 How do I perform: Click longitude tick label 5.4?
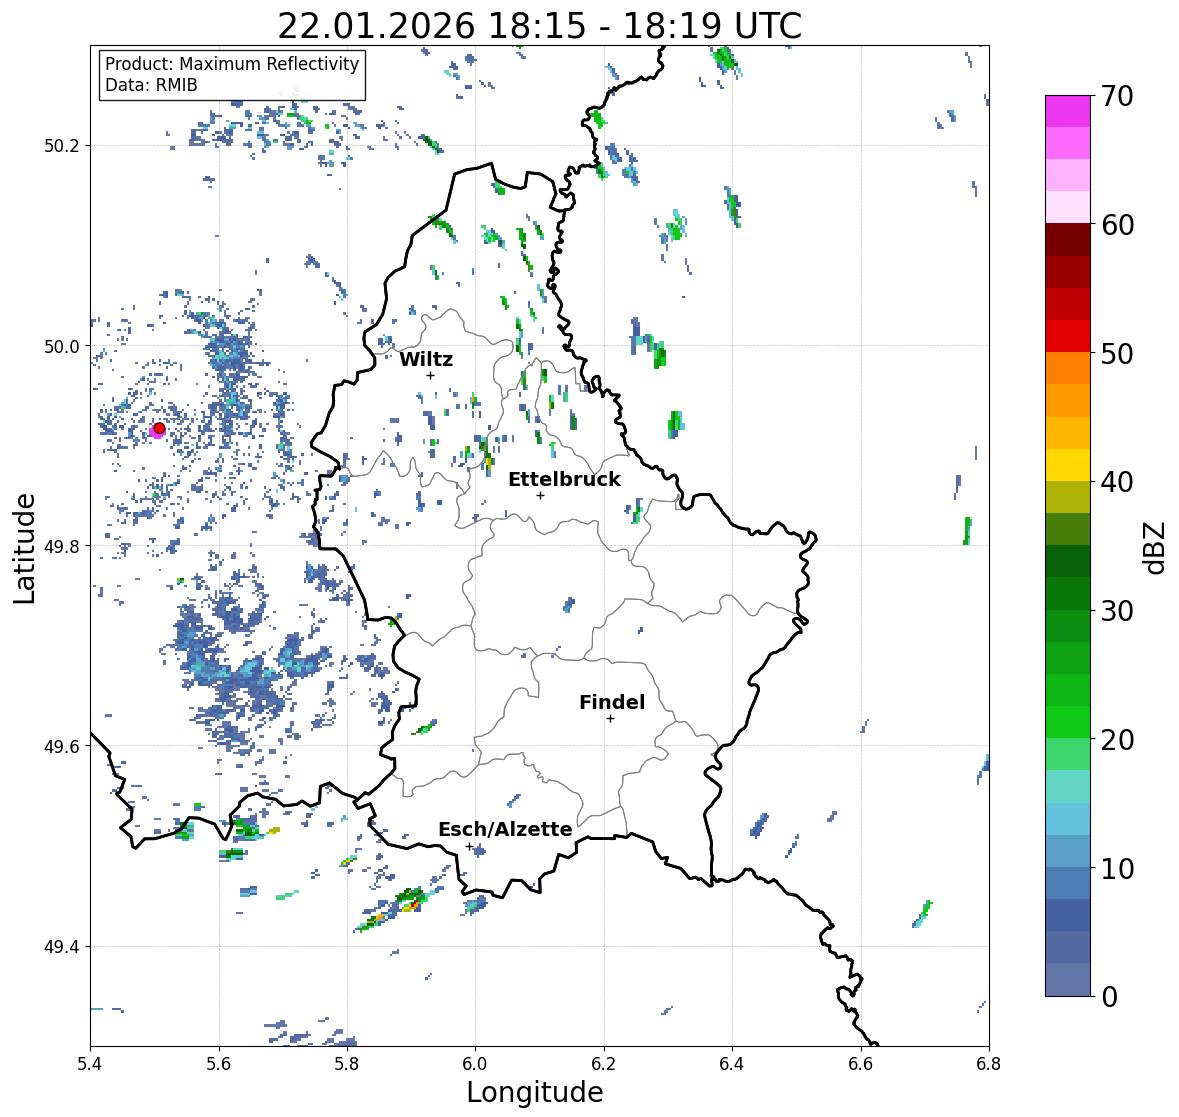[x=90, y=1064]
